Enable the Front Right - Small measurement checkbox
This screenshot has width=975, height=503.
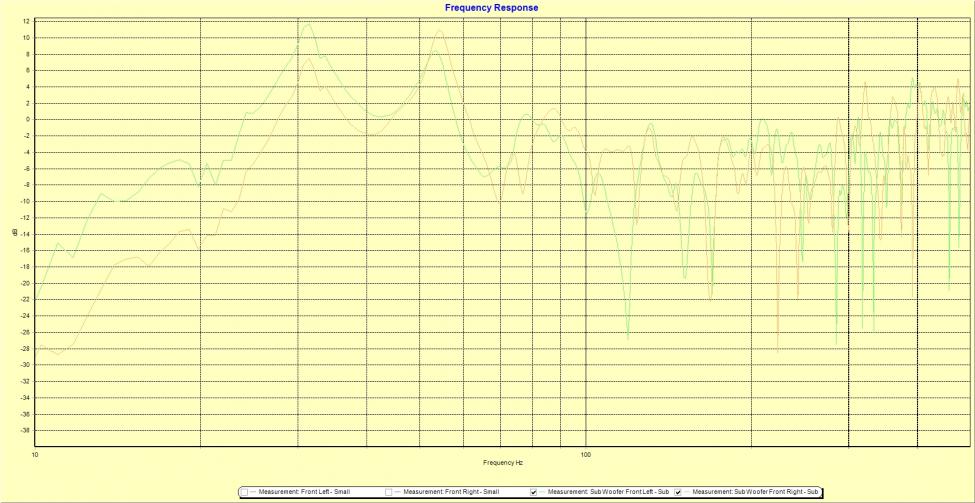click(388, 492)
